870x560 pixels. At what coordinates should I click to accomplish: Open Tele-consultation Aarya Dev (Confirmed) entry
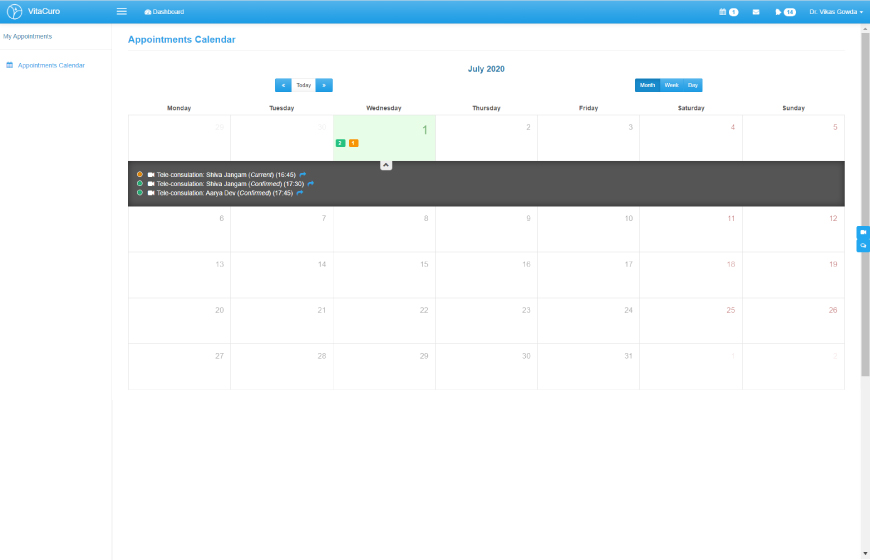[225, 193]
